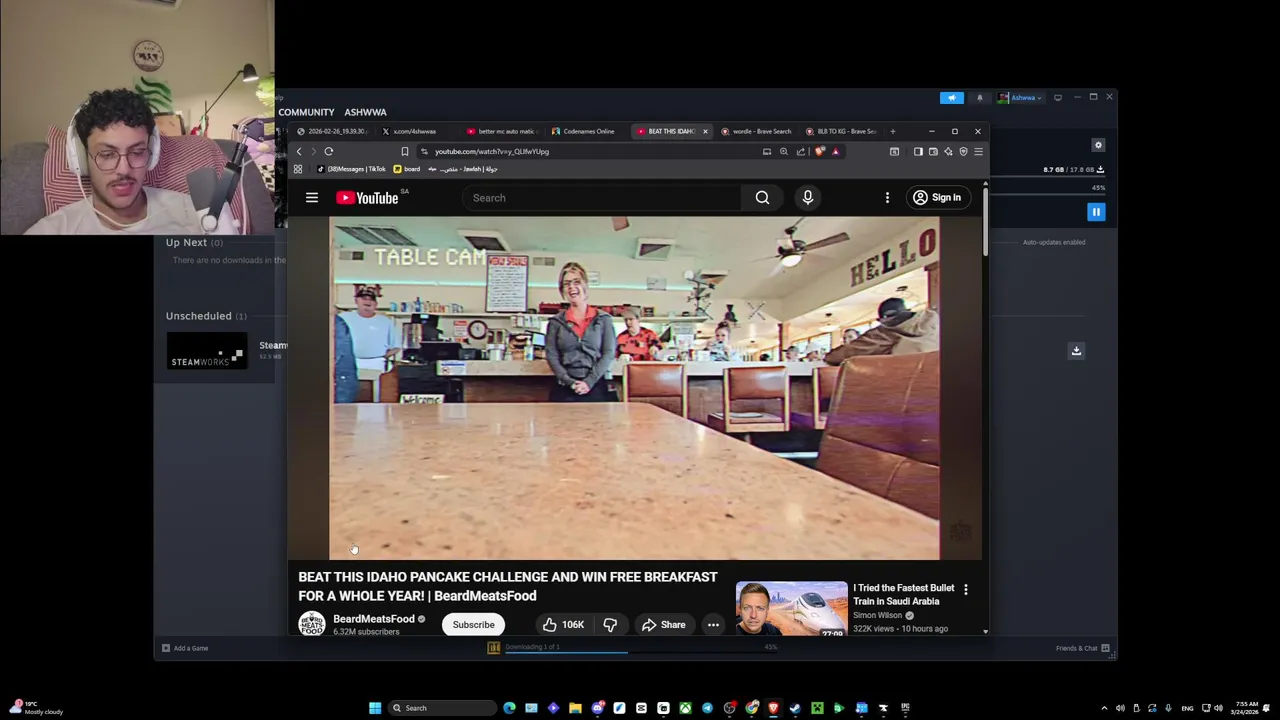Switch to wordle - Brave Search tab

[758, 131]
